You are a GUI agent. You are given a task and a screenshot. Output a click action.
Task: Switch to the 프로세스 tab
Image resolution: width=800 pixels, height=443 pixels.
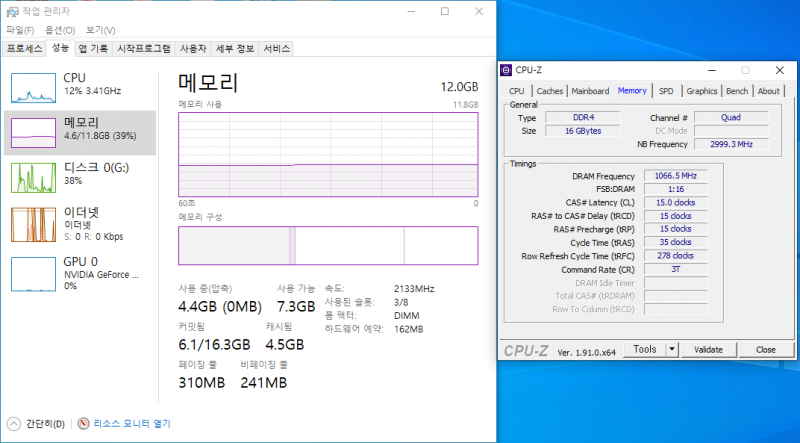click(24, 49)
